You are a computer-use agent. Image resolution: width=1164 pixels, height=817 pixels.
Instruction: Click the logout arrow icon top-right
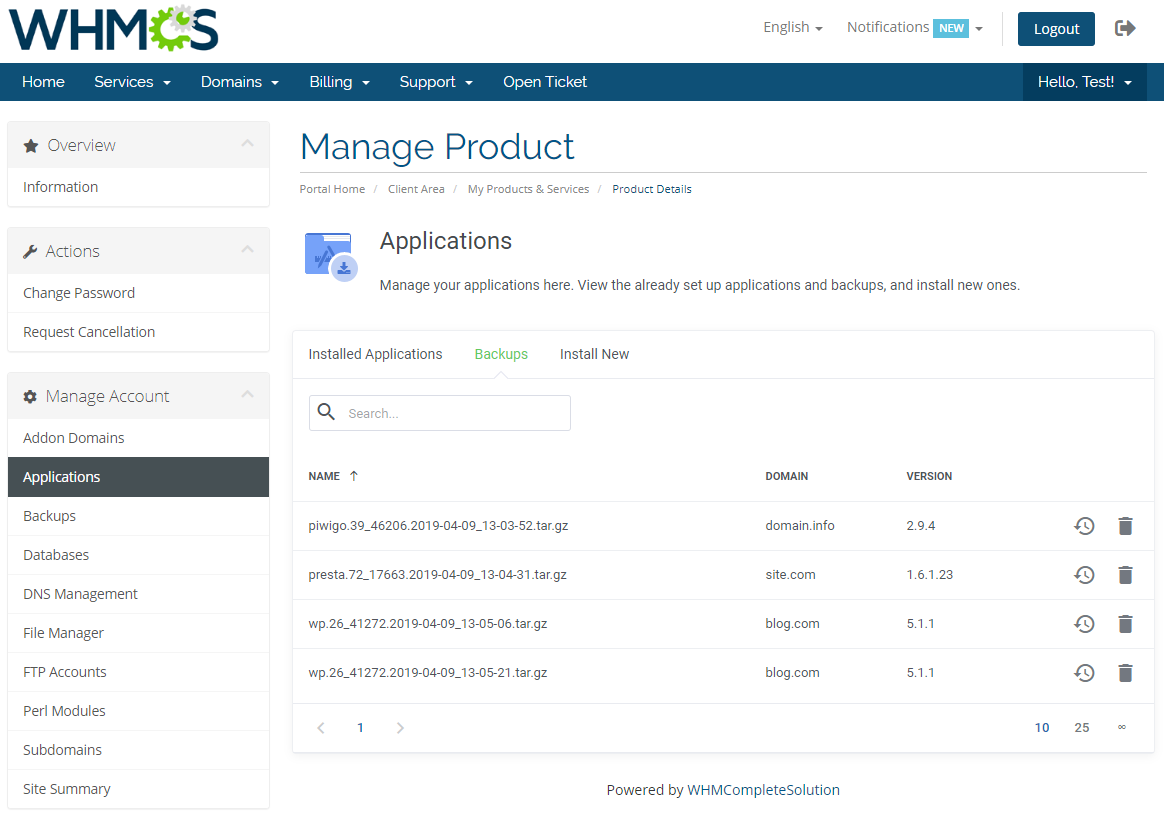1125,28
